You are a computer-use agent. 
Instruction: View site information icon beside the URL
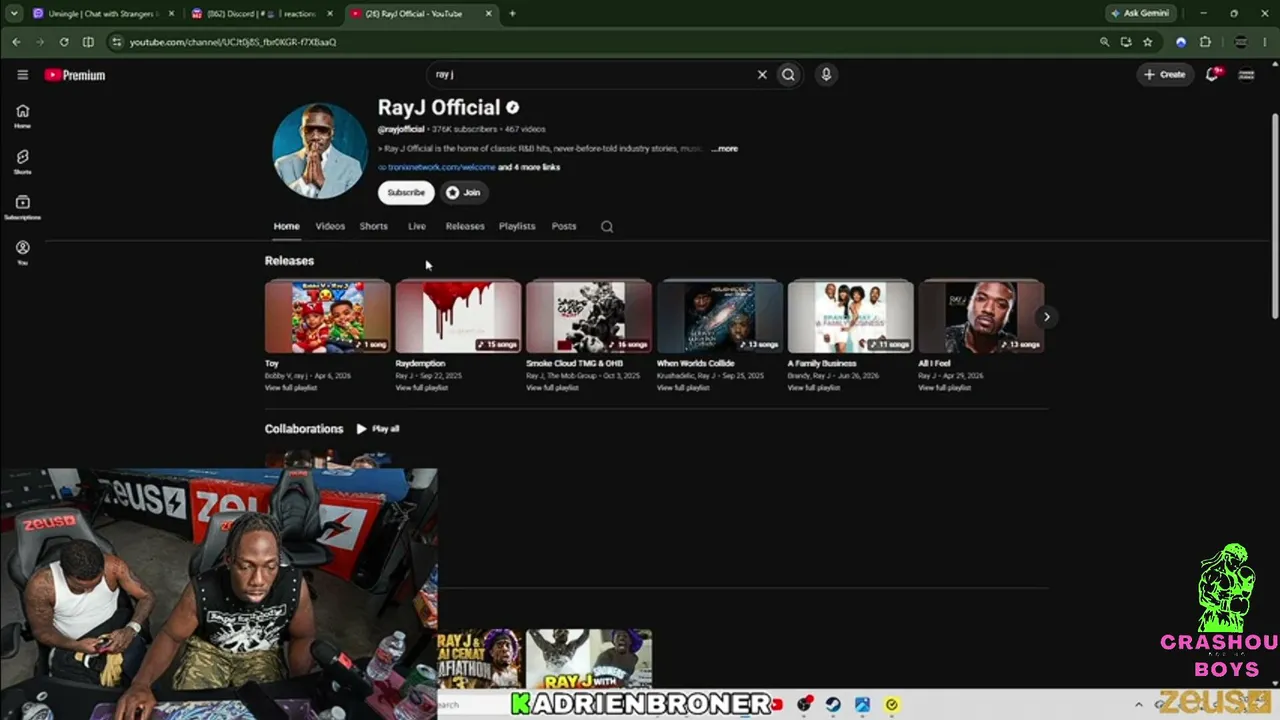click(x=117, y=42)
